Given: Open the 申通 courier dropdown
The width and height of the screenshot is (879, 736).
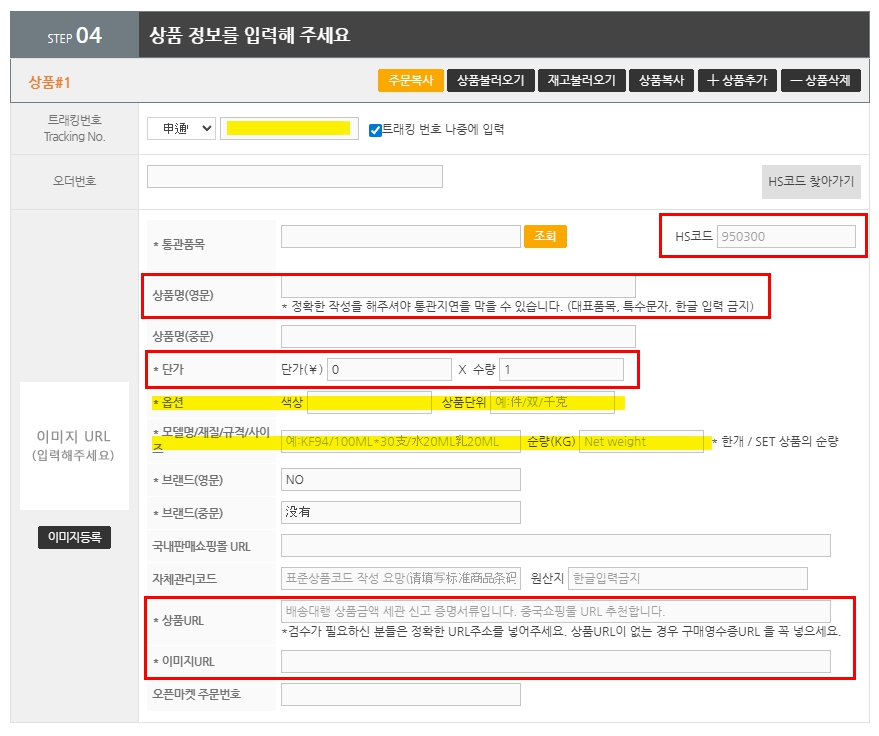Looking at the screenshot, I should 181,128.
